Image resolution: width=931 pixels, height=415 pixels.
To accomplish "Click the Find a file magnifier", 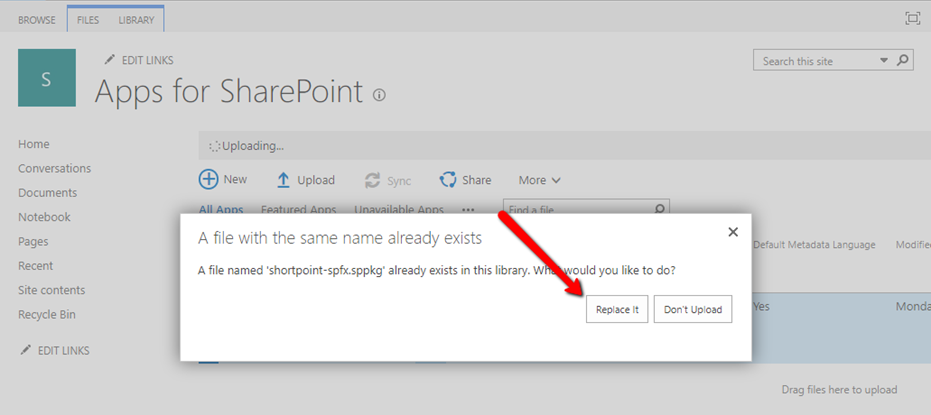I will (x=659, y=208).
